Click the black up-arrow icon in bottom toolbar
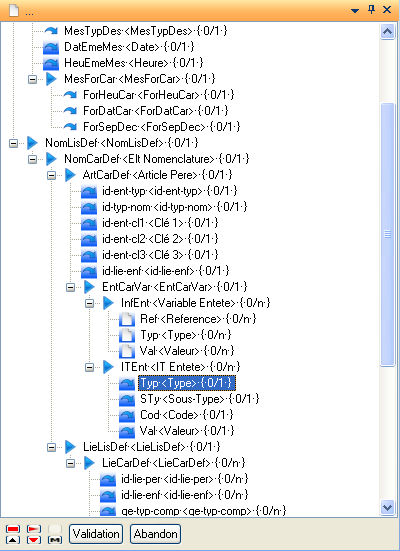Image resolution: width=400 pixels, height=551 pixels. point(13,540)
